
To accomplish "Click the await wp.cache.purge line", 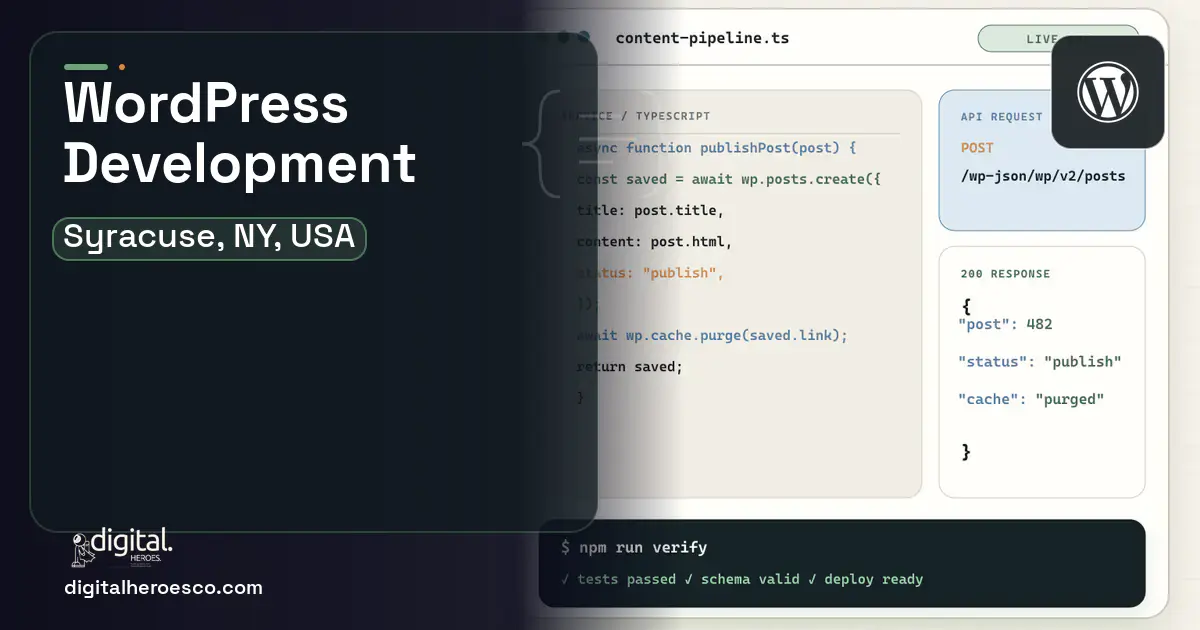I will tap(712, 335).
